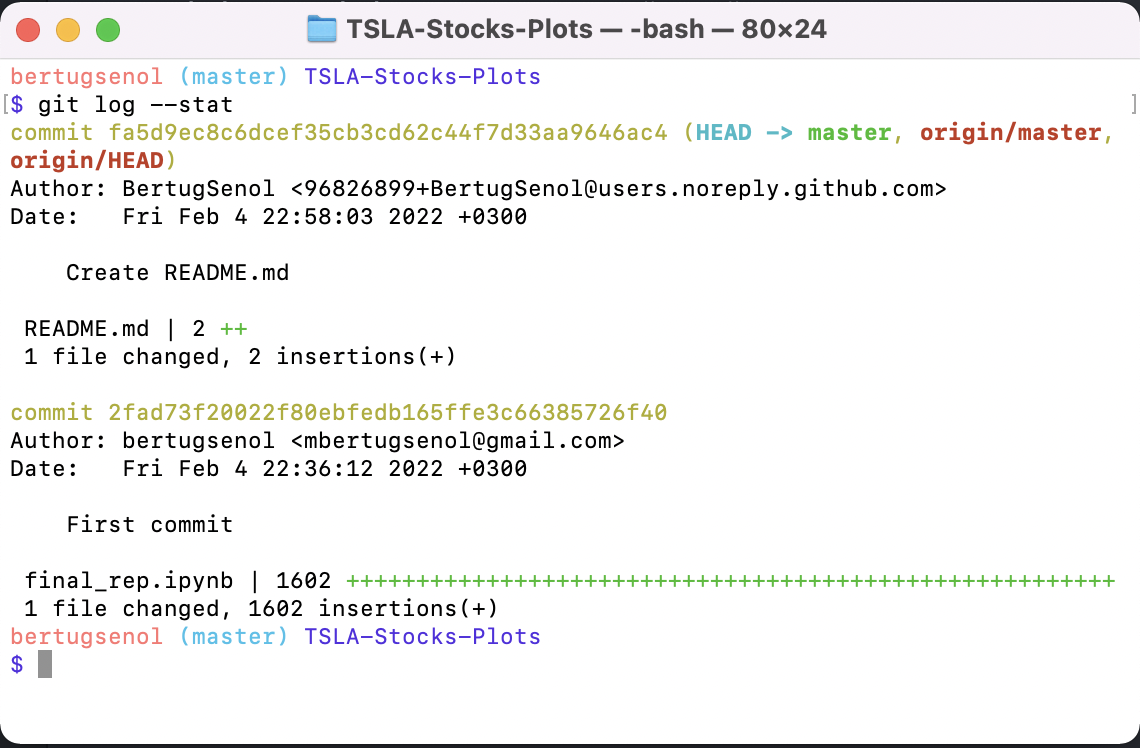Click the green 'master' branch label after HEAD
Image resolution: width=1140 pixels, height=748 pixels.
pos(849,133)
